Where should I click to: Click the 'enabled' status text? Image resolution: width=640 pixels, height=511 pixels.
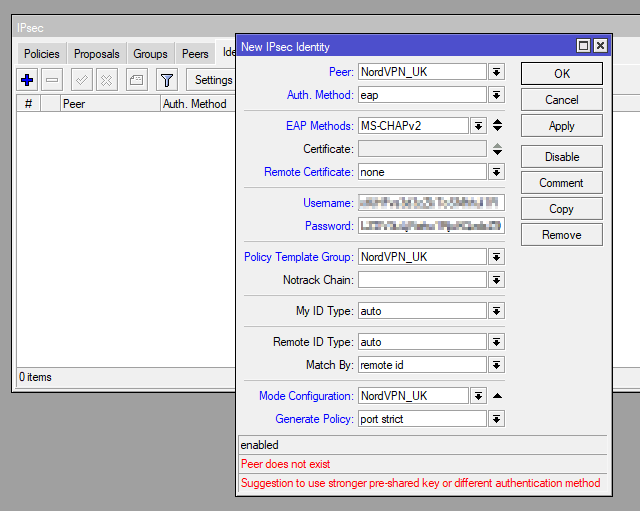(x=260, y=445)
